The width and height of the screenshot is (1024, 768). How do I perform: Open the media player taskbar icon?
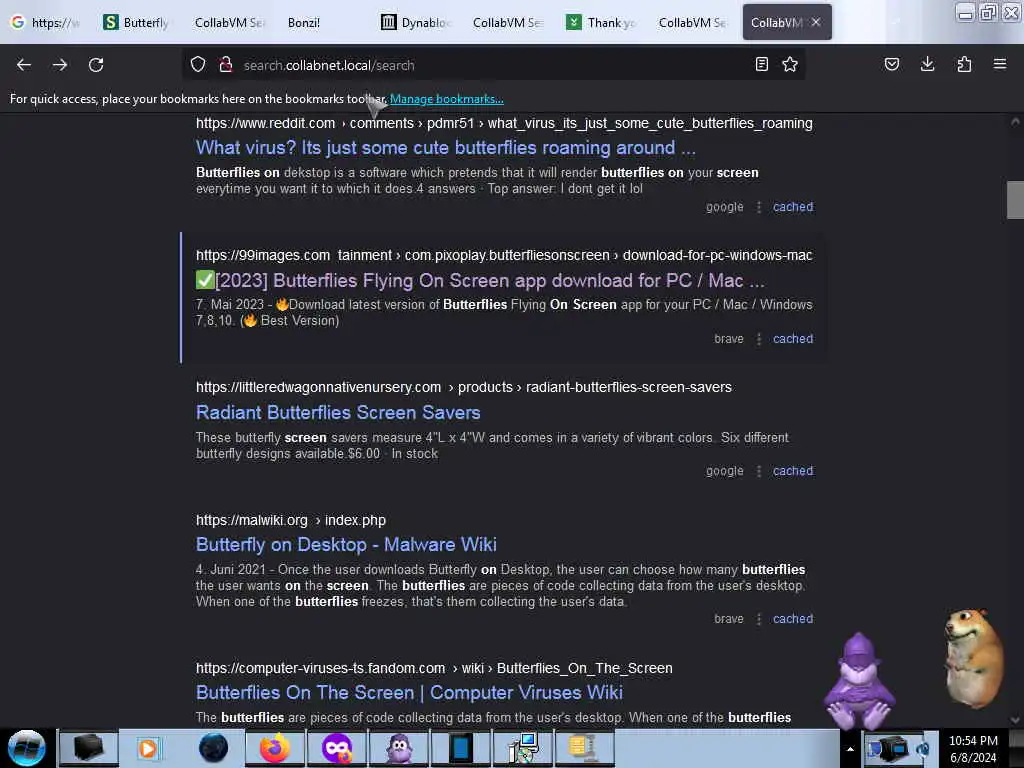tap(151, 748)
